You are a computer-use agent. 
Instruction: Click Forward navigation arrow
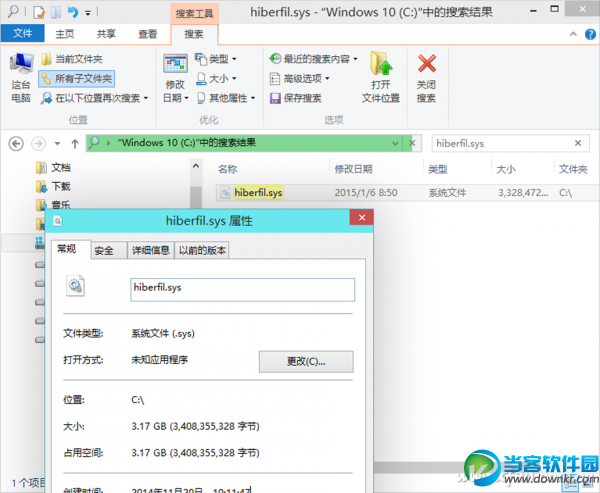click(x=38, y=144)
